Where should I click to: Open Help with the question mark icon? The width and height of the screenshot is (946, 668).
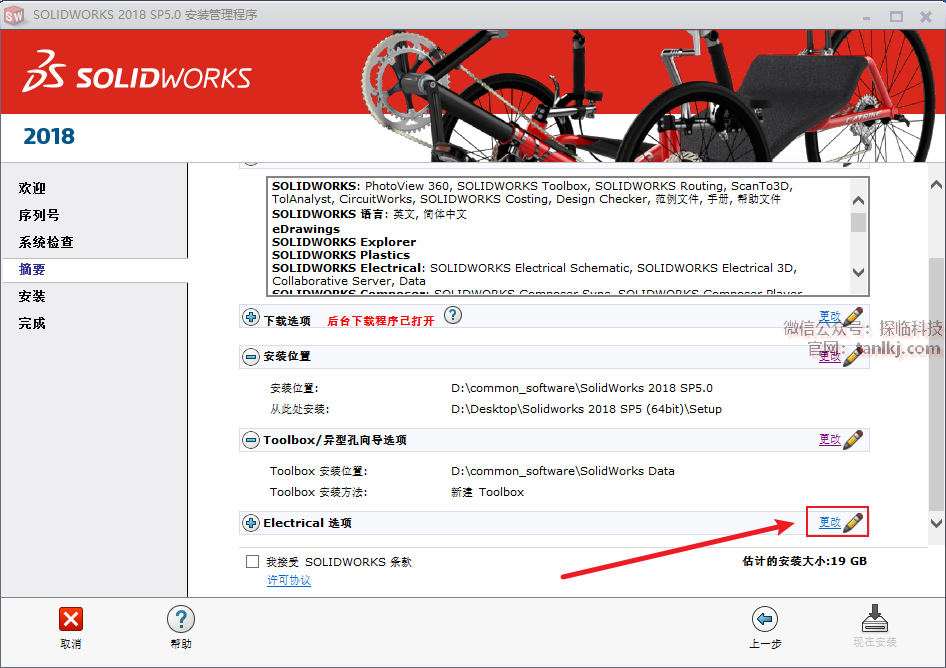pos(181,619)
